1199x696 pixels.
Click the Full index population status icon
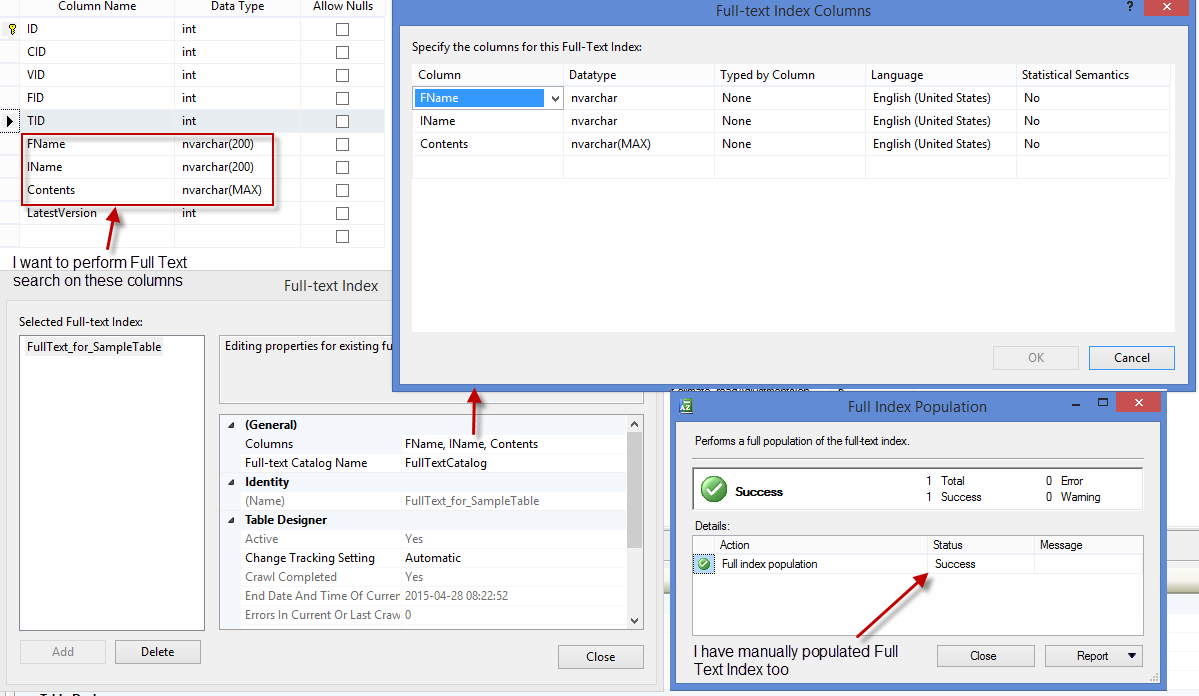(703, 564)
